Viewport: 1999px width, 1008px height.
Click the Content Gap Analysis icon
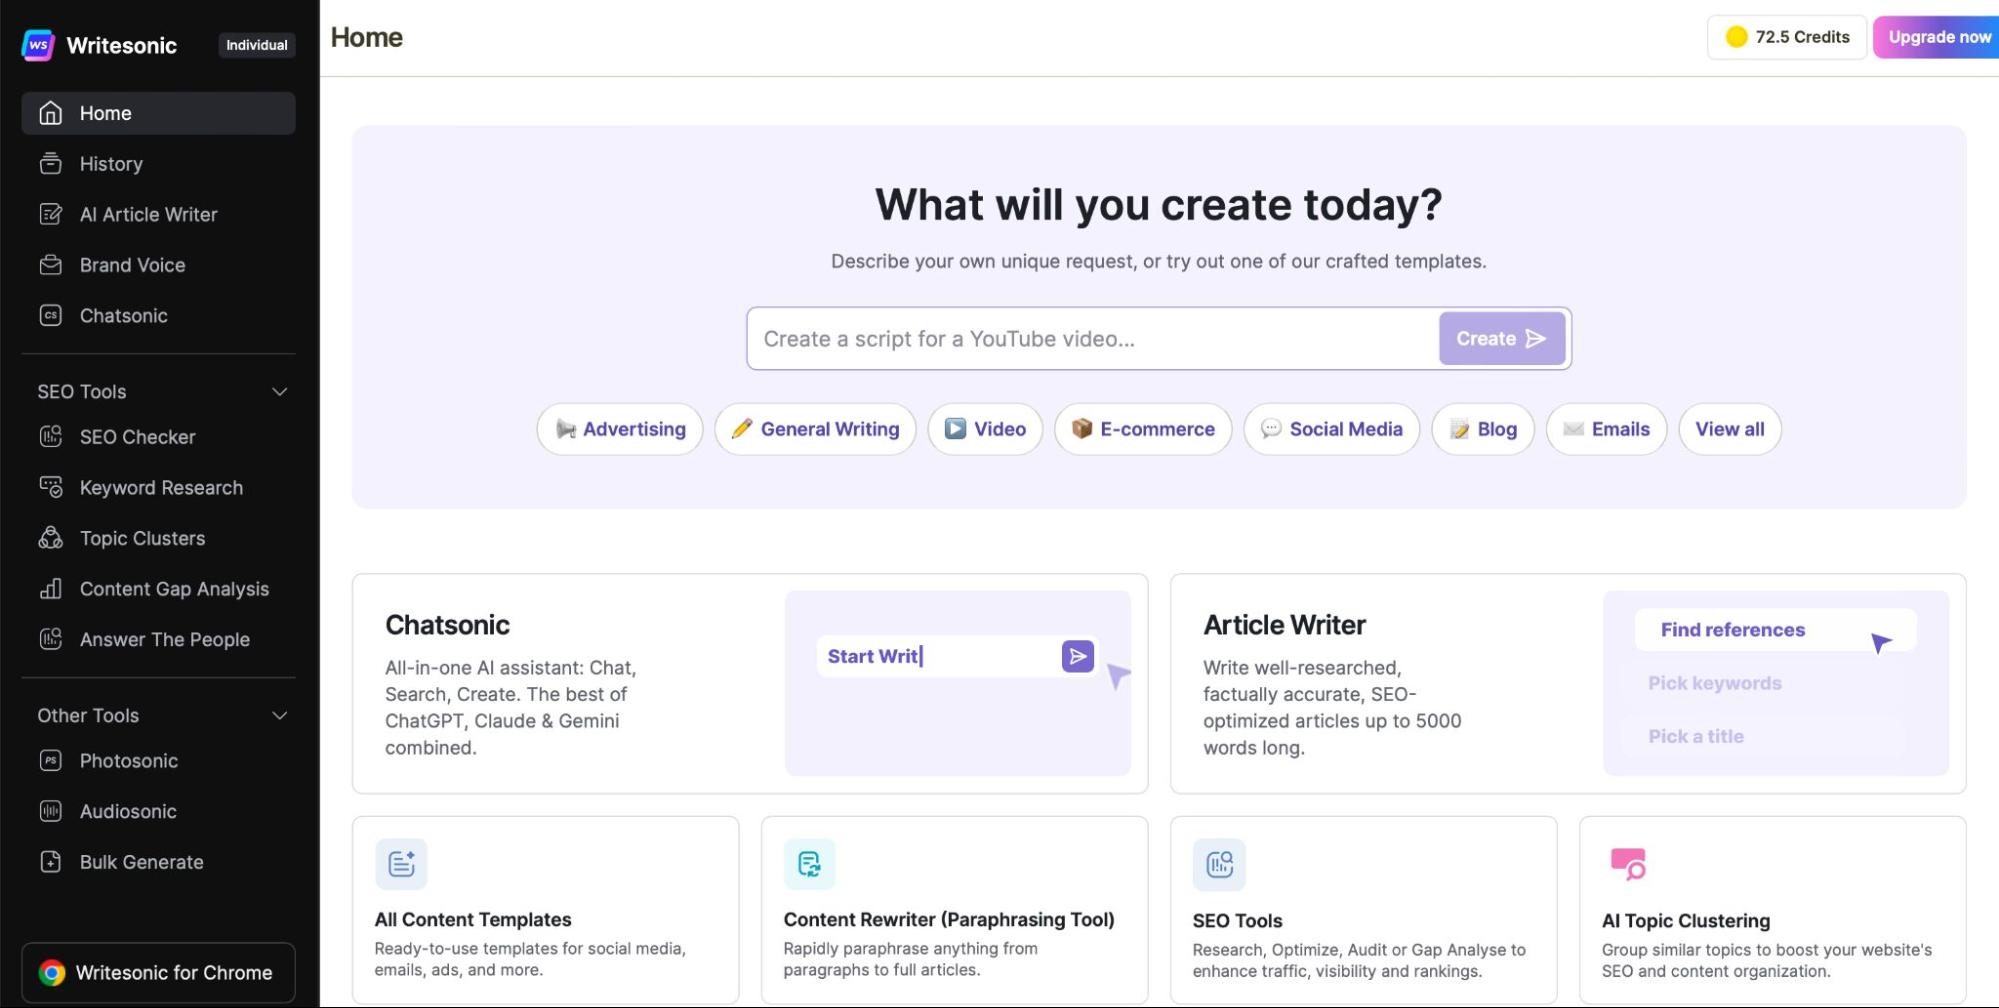click(51, 589)
